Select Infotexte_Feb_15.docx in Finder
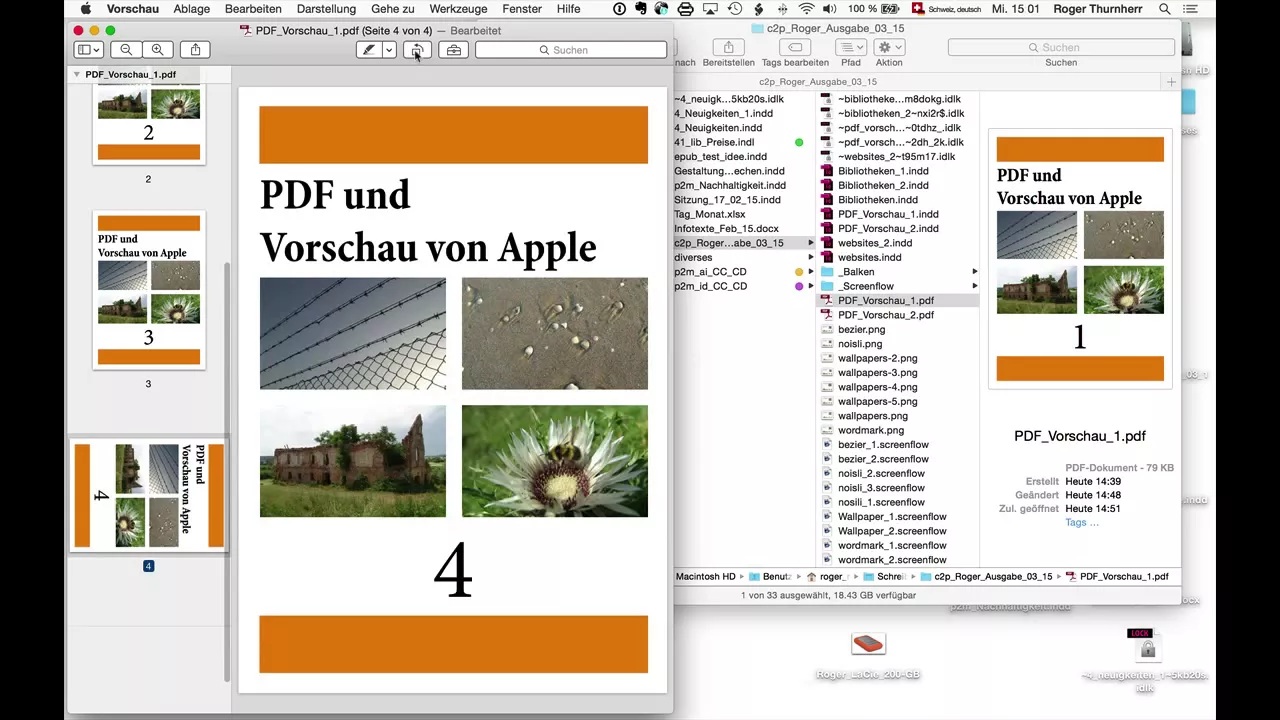The image size is (1280, 720). point(726,229)
